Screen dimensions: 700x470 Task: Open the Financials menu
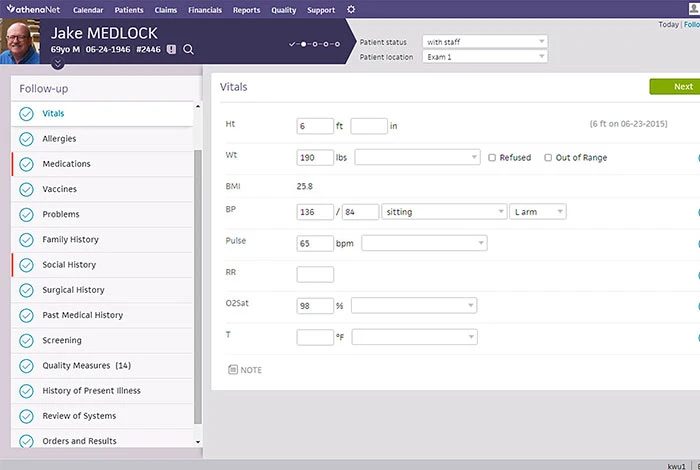point(206,10)
